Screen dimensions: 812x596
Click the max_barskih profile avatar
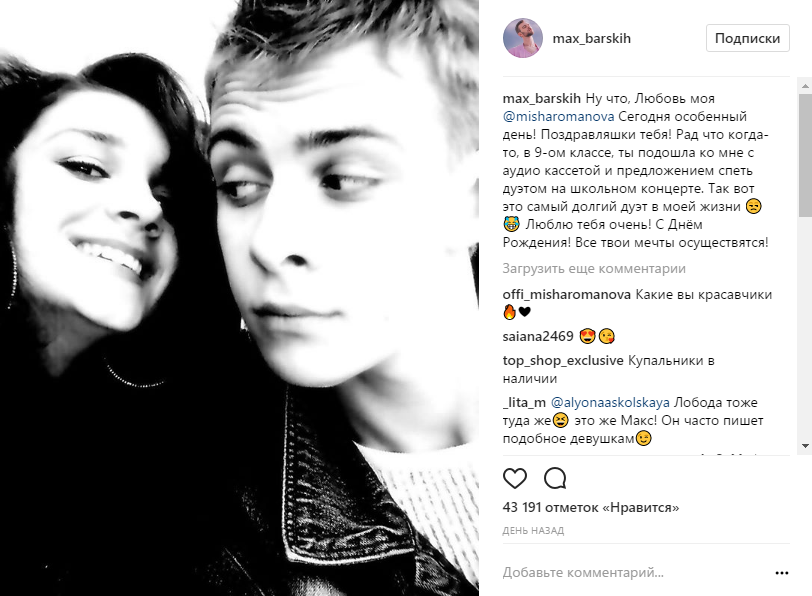point(523,38)
